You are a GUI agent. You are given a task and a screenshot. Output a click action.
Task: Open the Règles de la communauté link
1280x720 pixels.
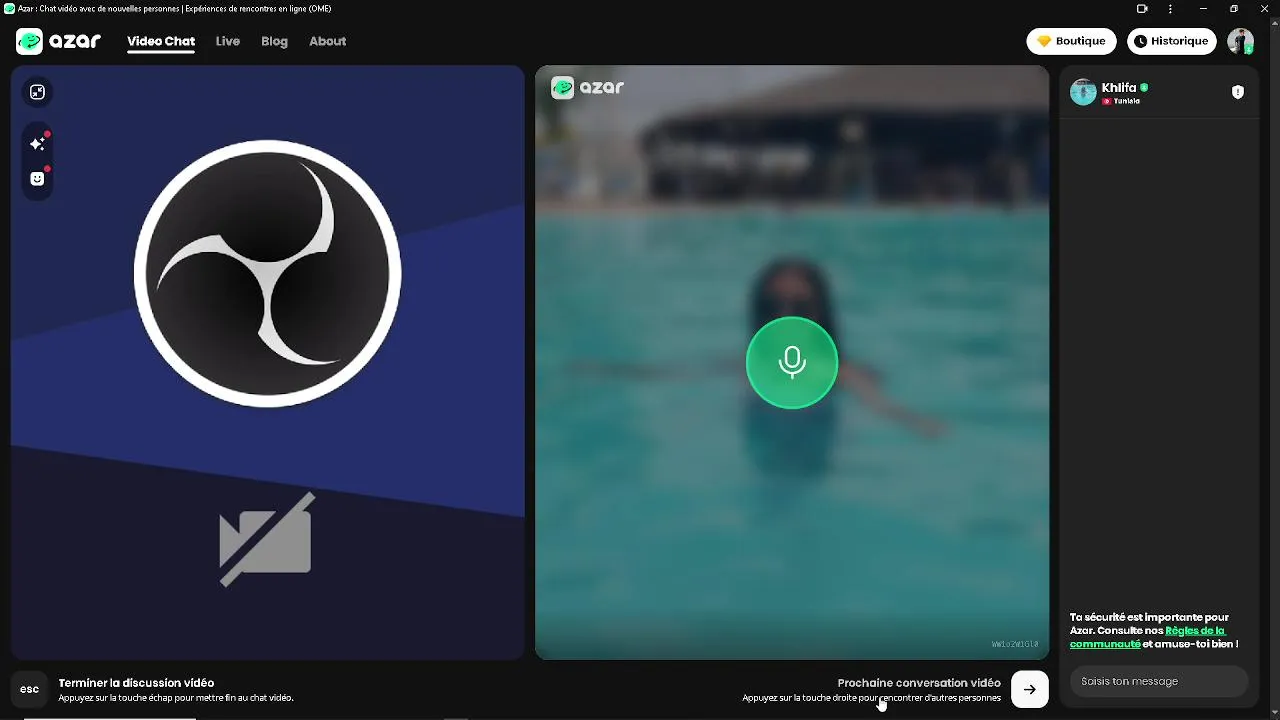1148,637
